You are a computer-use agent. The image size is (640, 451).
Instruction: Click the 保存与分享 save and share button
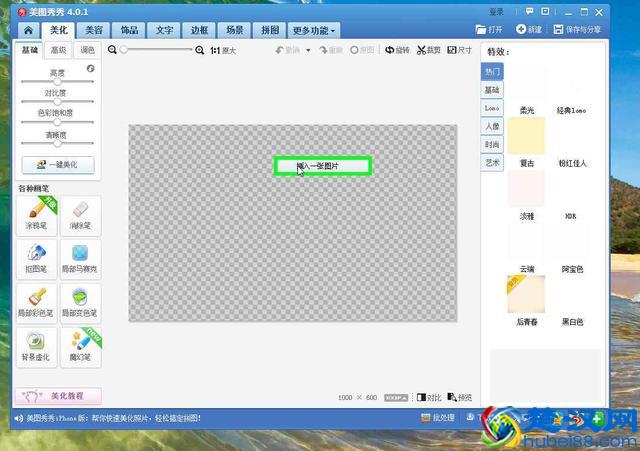click(578, 31)
